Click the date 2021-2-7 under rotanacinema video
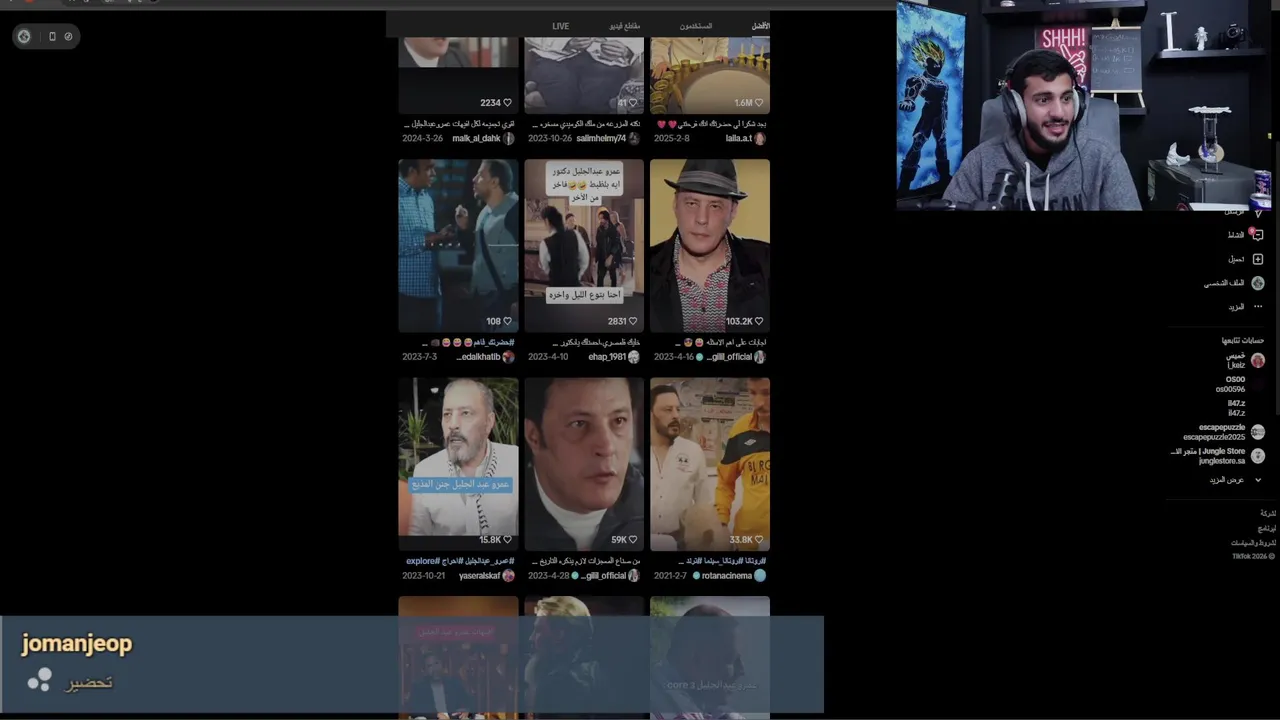The height and width of the screenshot is (720, 1280). (670, 576)
